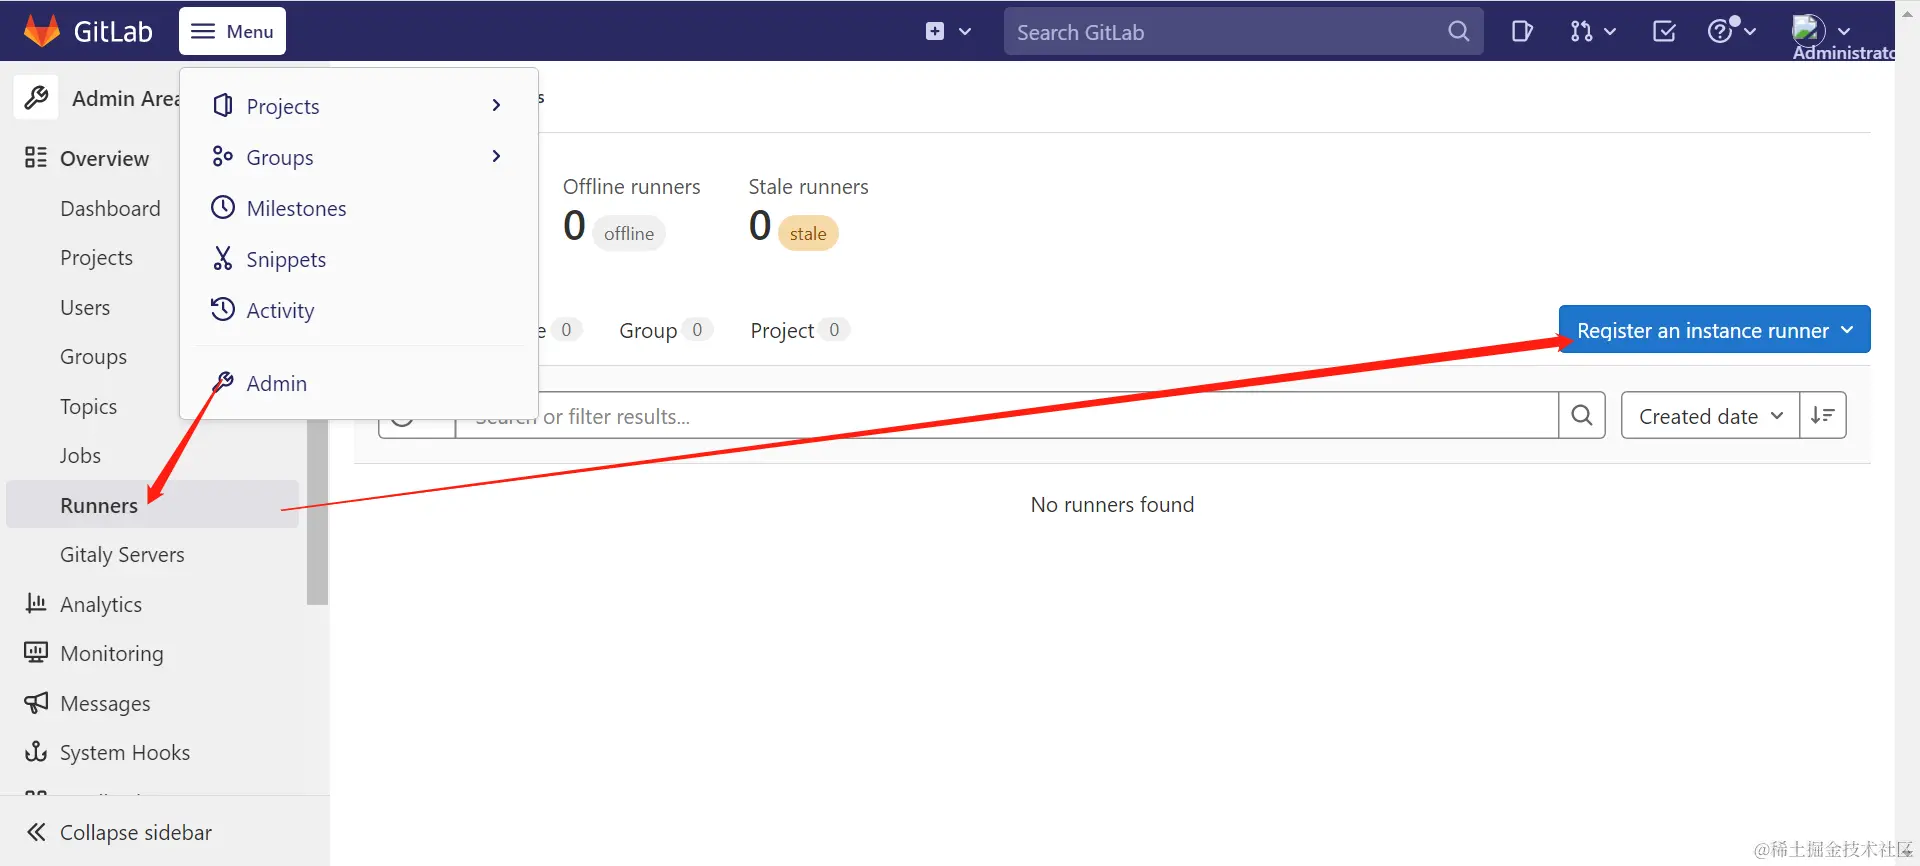Click the Groups icon in Menu dropdown
This screenshot has height=866, width=1920.
click(223, 156)
